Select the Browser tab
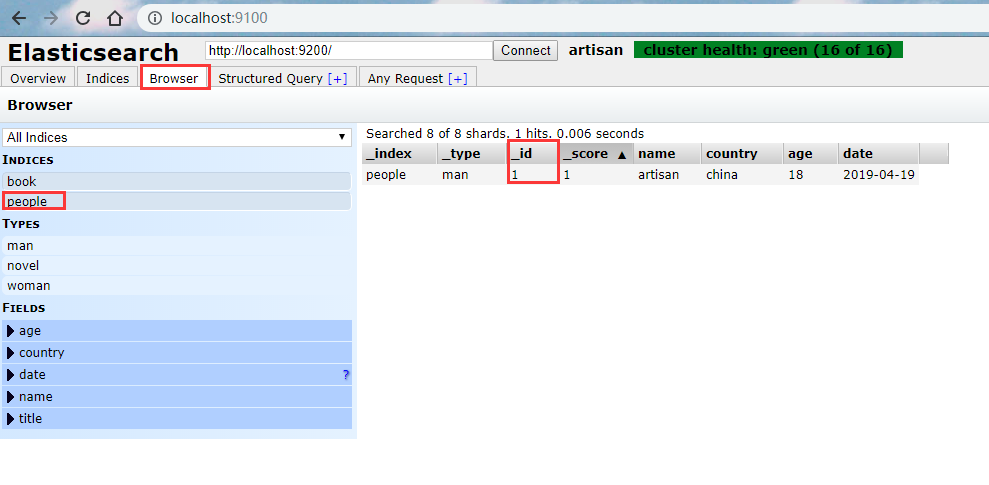Image resolution: width=989 pixels, height=485 pixels. point(174,78)
